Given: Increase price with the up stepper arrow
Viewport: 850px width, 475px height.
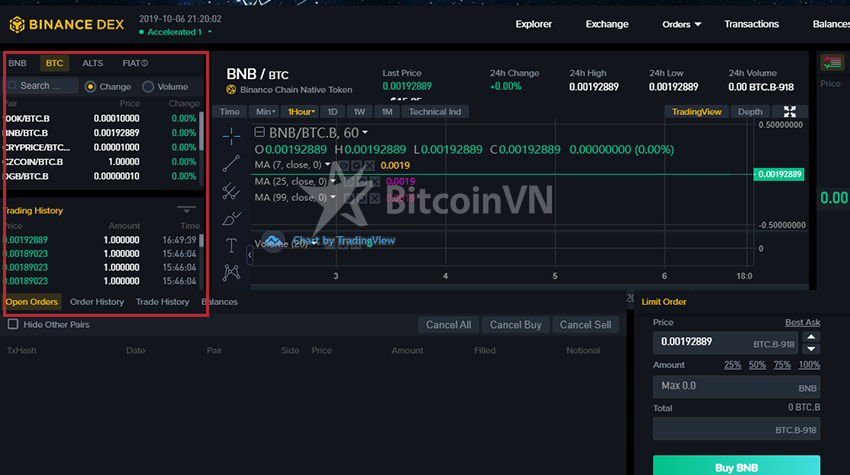Looking at the screenshot, I should 811,337.
